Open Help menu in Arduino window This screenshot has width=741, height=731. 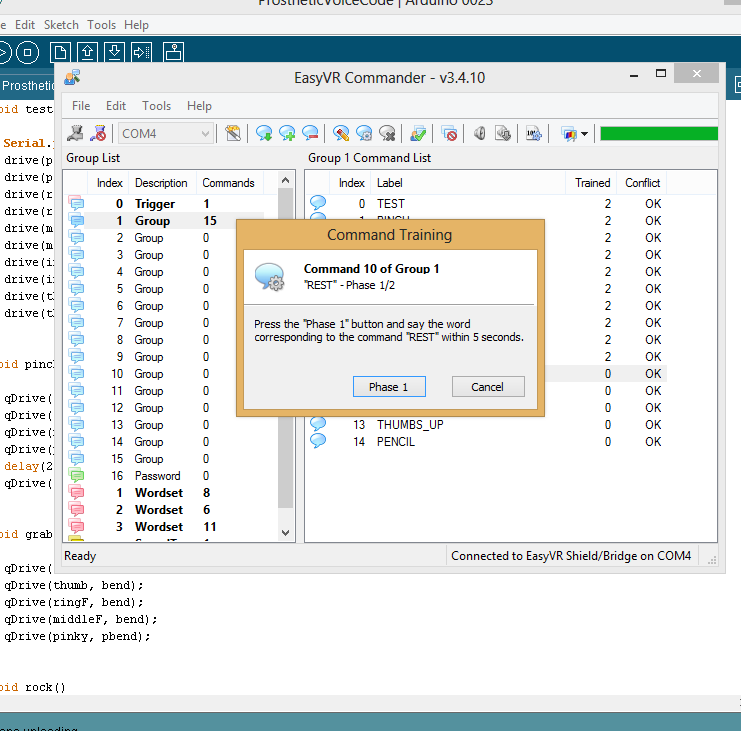(136, 25)
